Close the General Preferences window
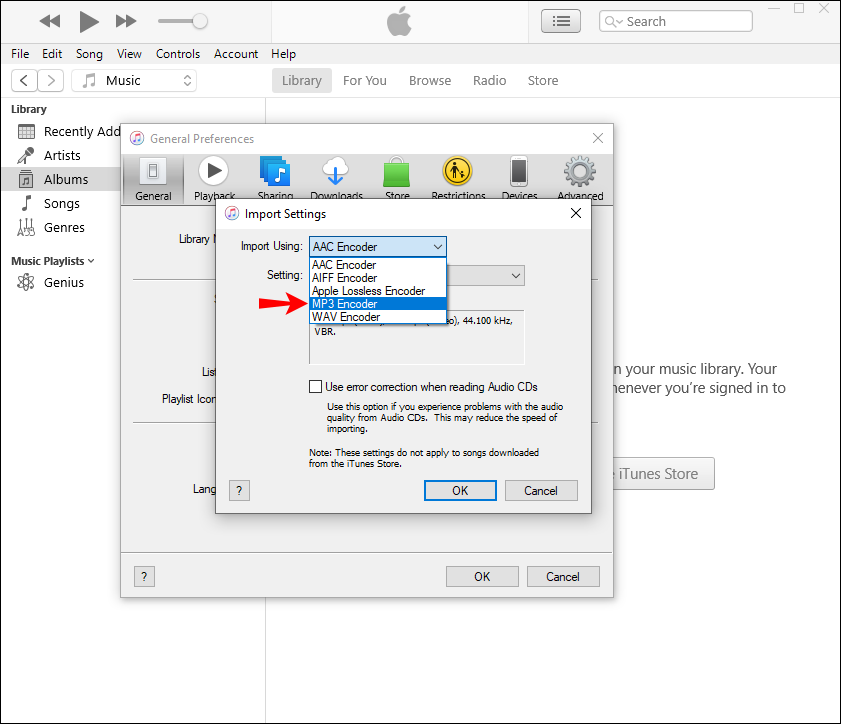The image size is (841, 724). 598,138
